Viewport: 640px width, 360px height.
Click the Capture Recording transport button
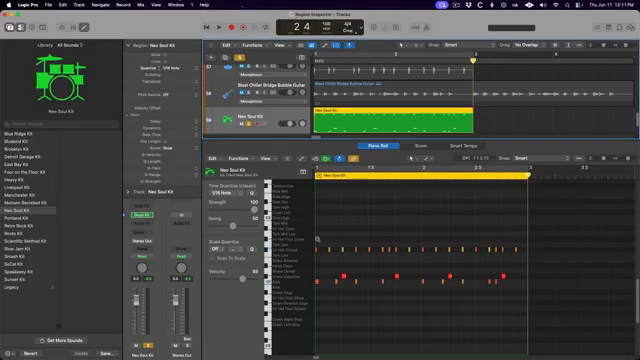243,27
